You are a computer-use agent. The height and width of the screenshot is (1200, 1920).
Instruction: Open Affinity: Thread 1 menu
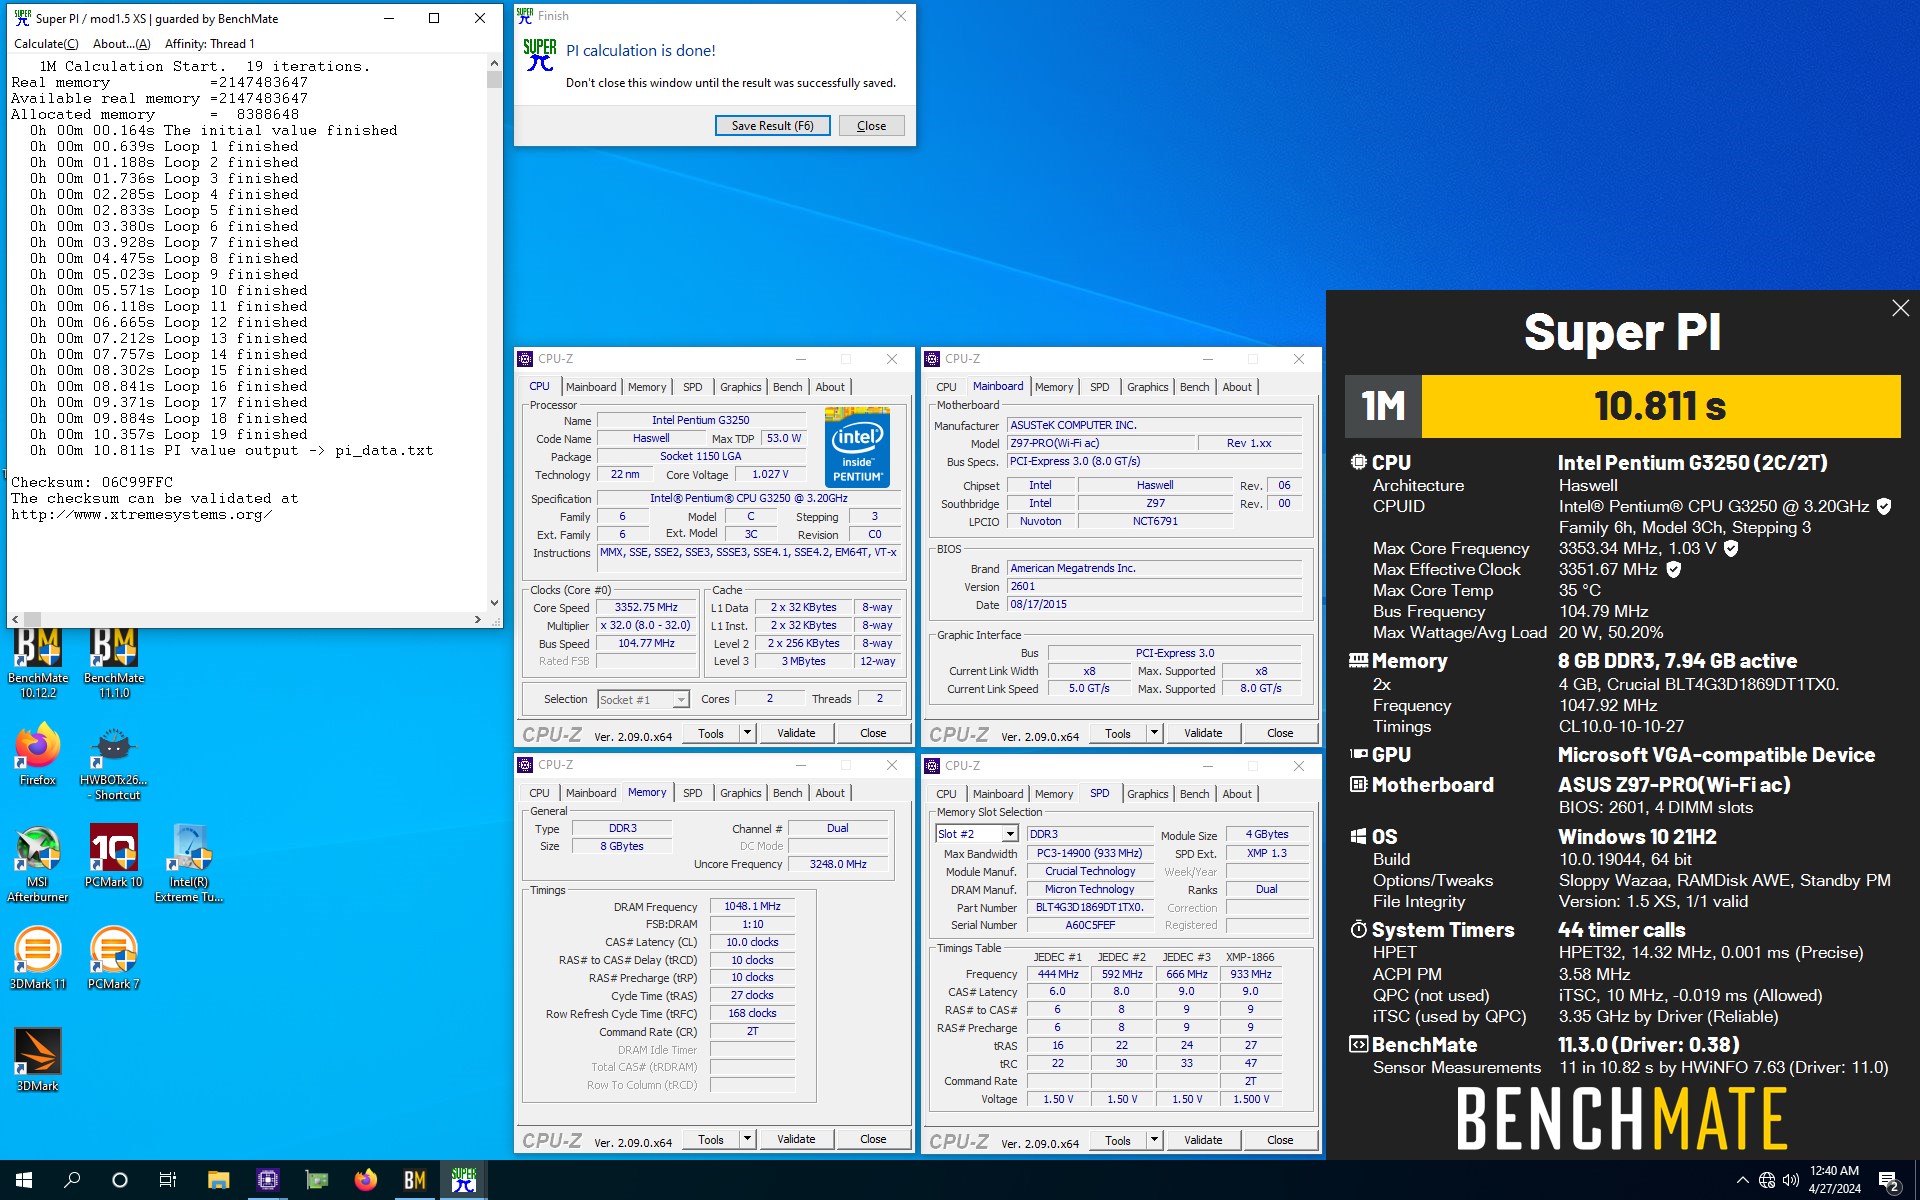[209, 44]
